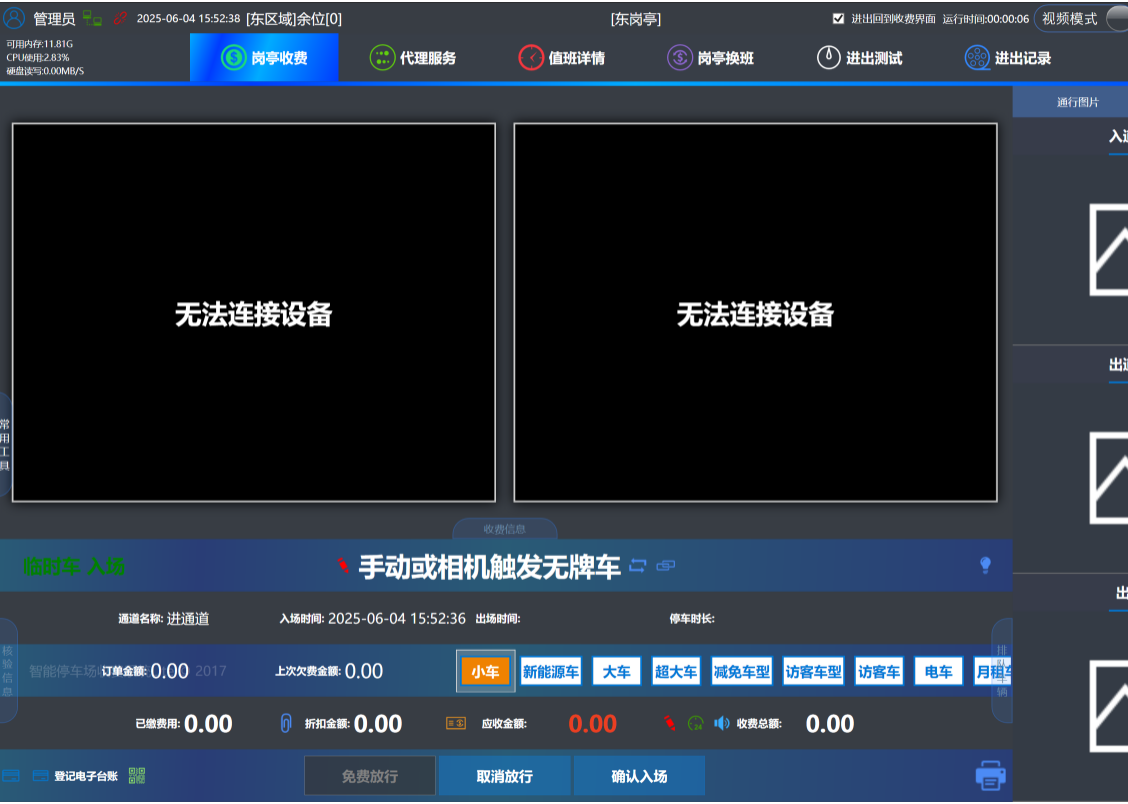Image resolution: width=1128 pixels, height=804 pixels.
Task: Click the green QR code icon
Action: coord(137,775)
